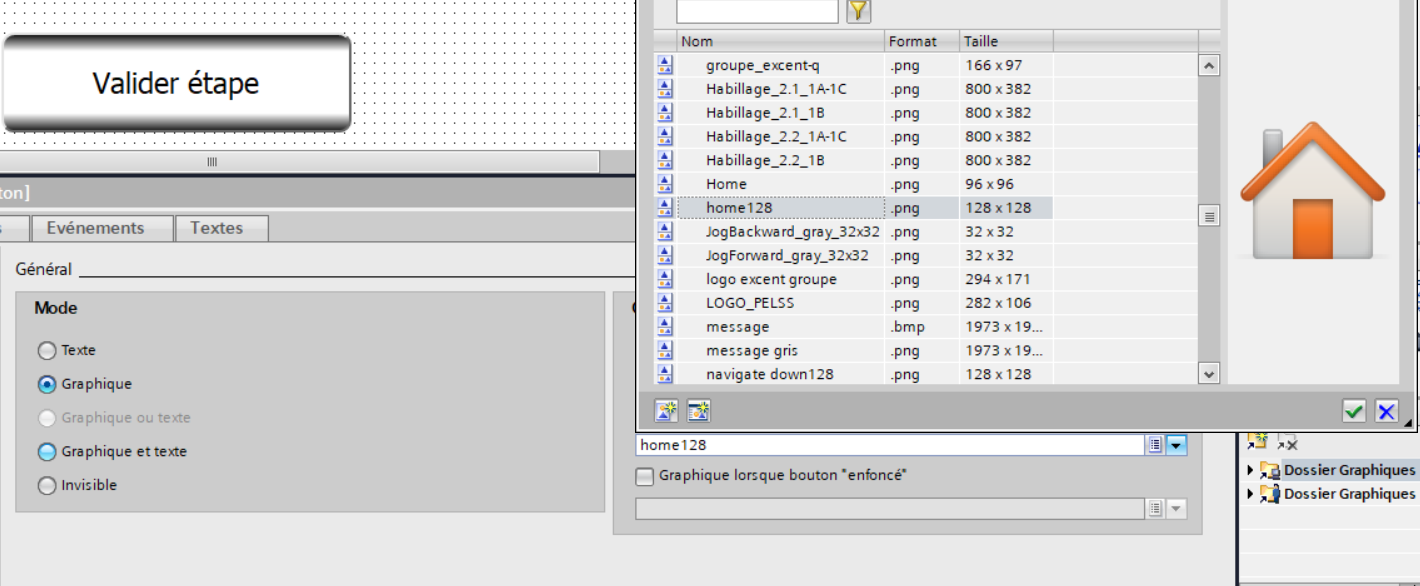1420x586 pixels.
Task: Switch to the Evénements tab
Action: (95, 228)
